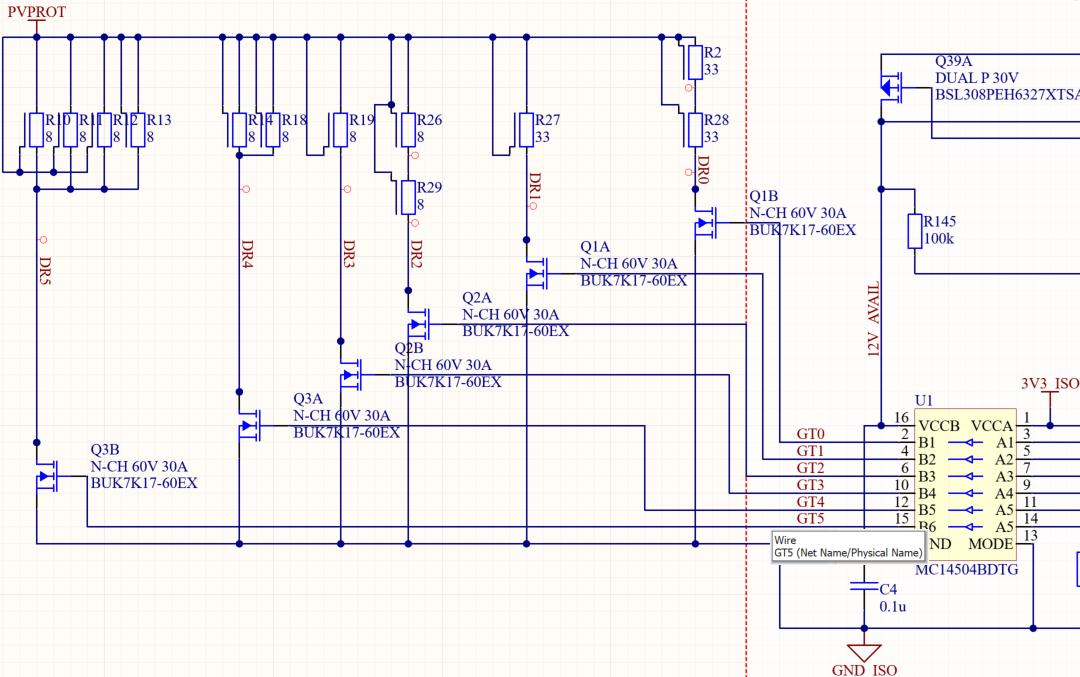The image size is (1080, 677).
Task: Click the U1 designator text
Action: [924, 401]
